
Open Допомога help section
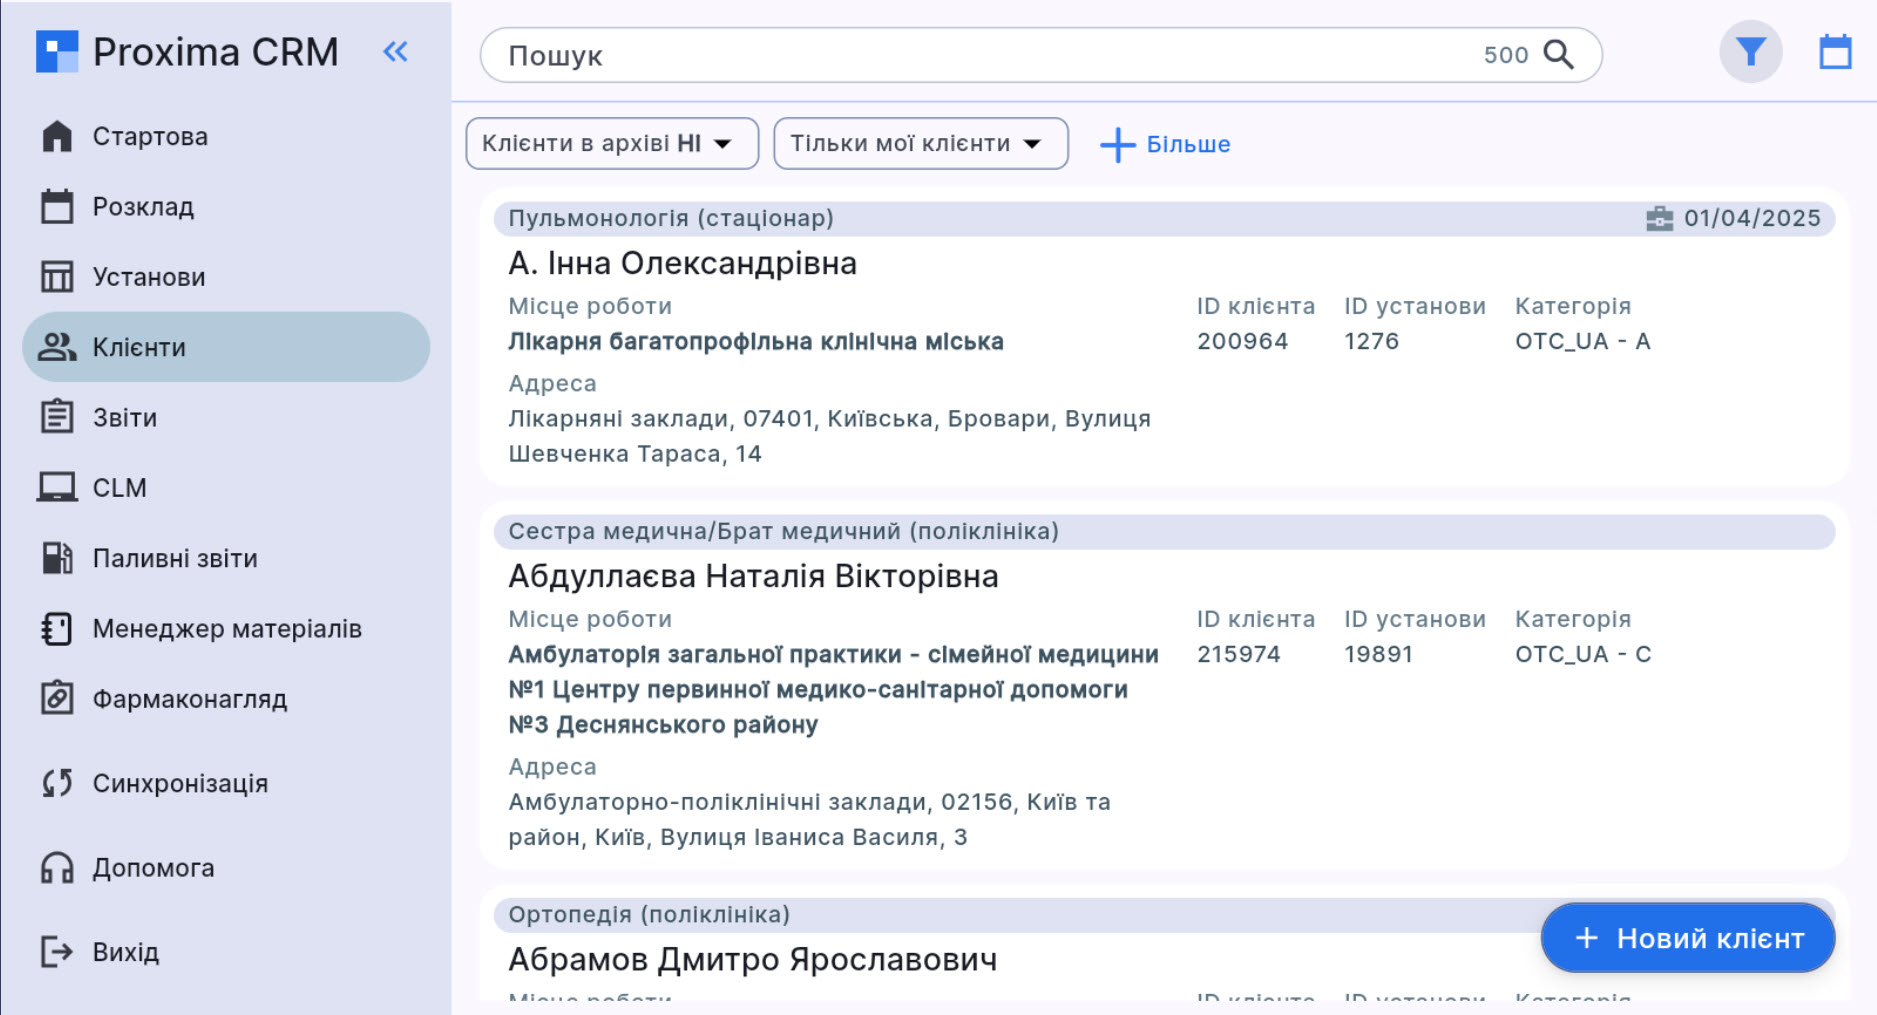(x=152, y=867)
